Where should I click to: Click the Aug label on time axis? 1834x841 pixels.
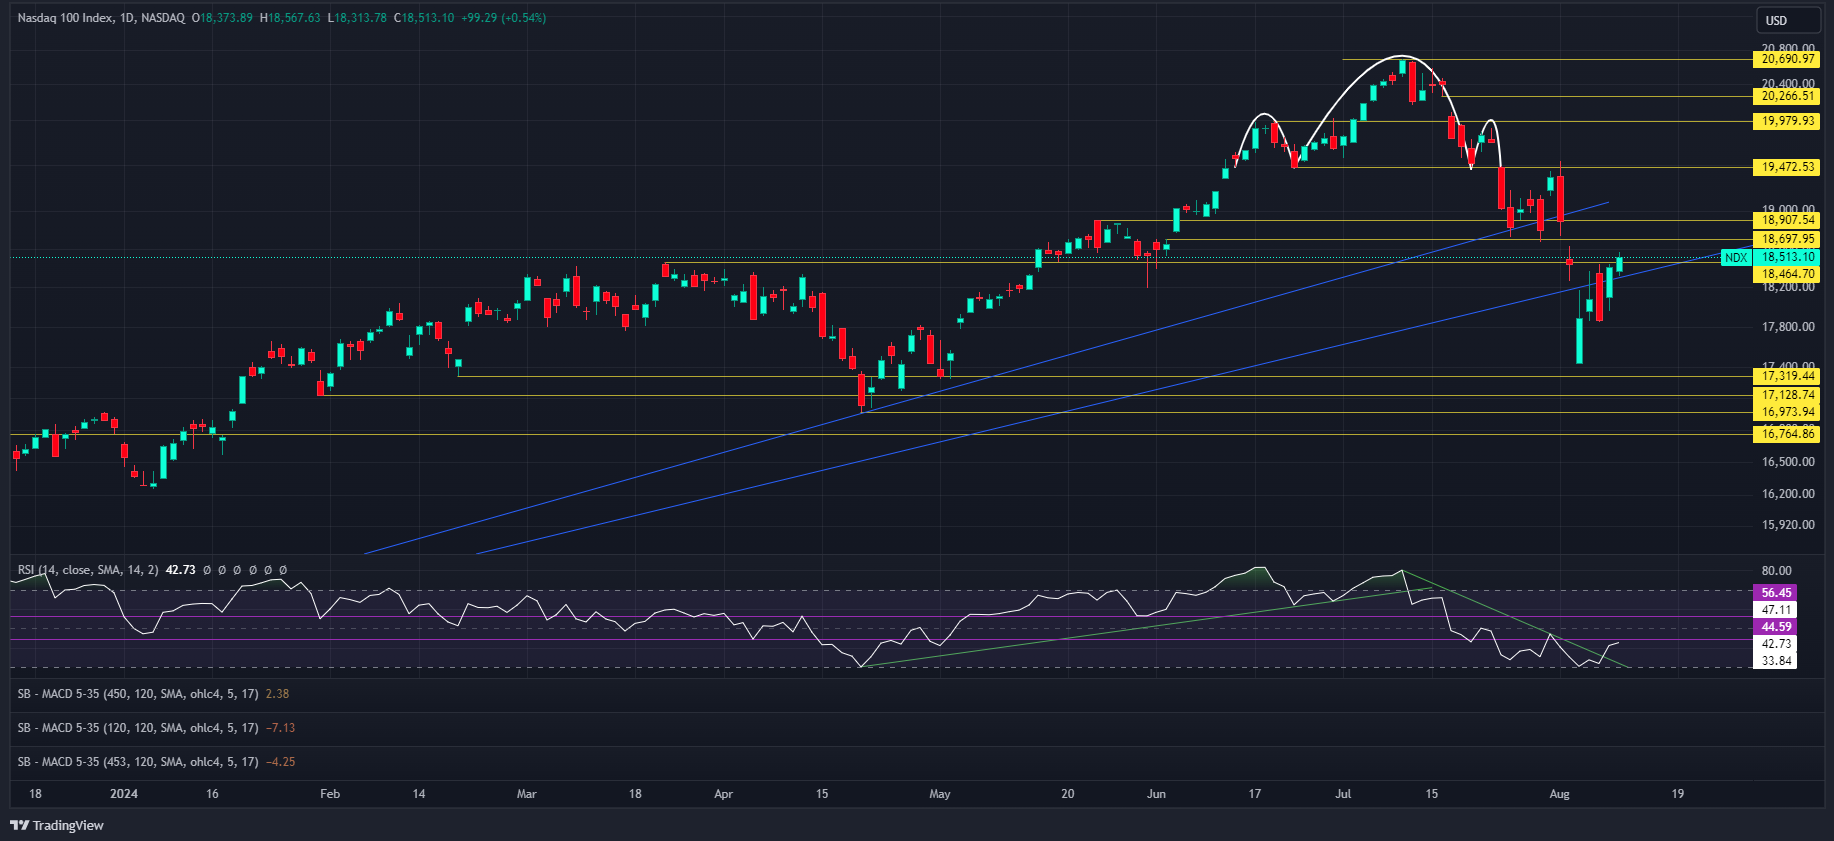coord(1560,794)
